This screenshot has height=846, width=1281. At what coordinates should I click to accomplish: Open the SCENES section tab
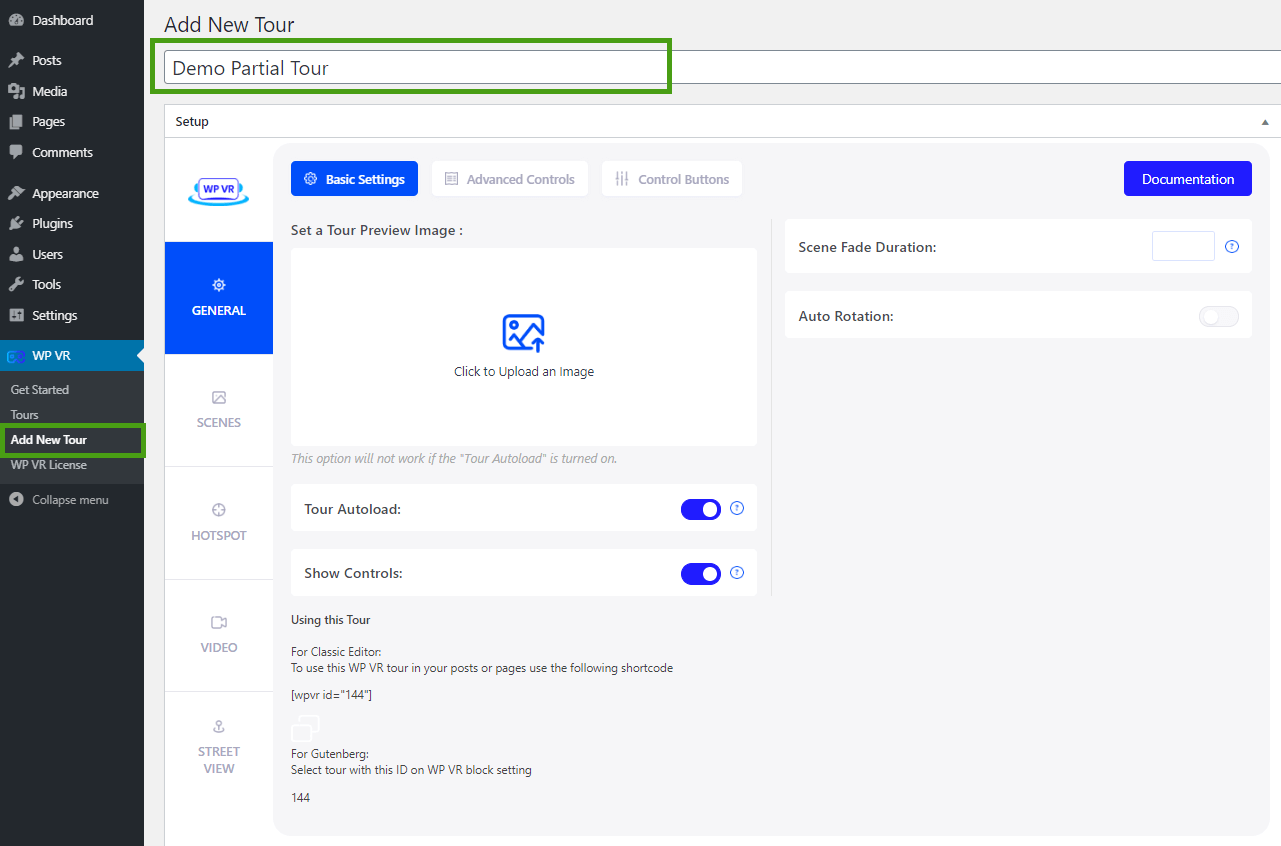tap(219, 410)
